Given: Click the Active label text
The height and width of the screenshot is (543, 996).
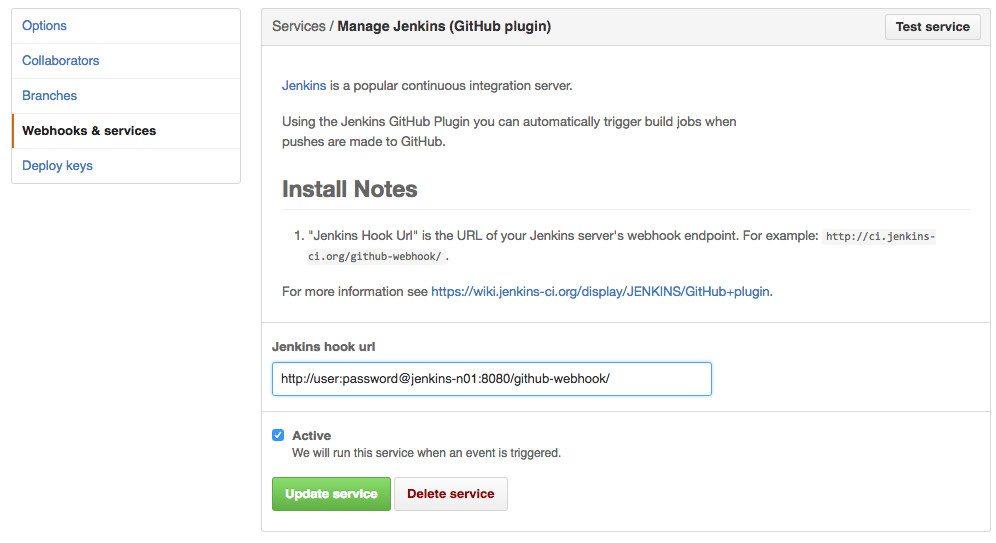Looking at the screenshot, I should (311, 436).
